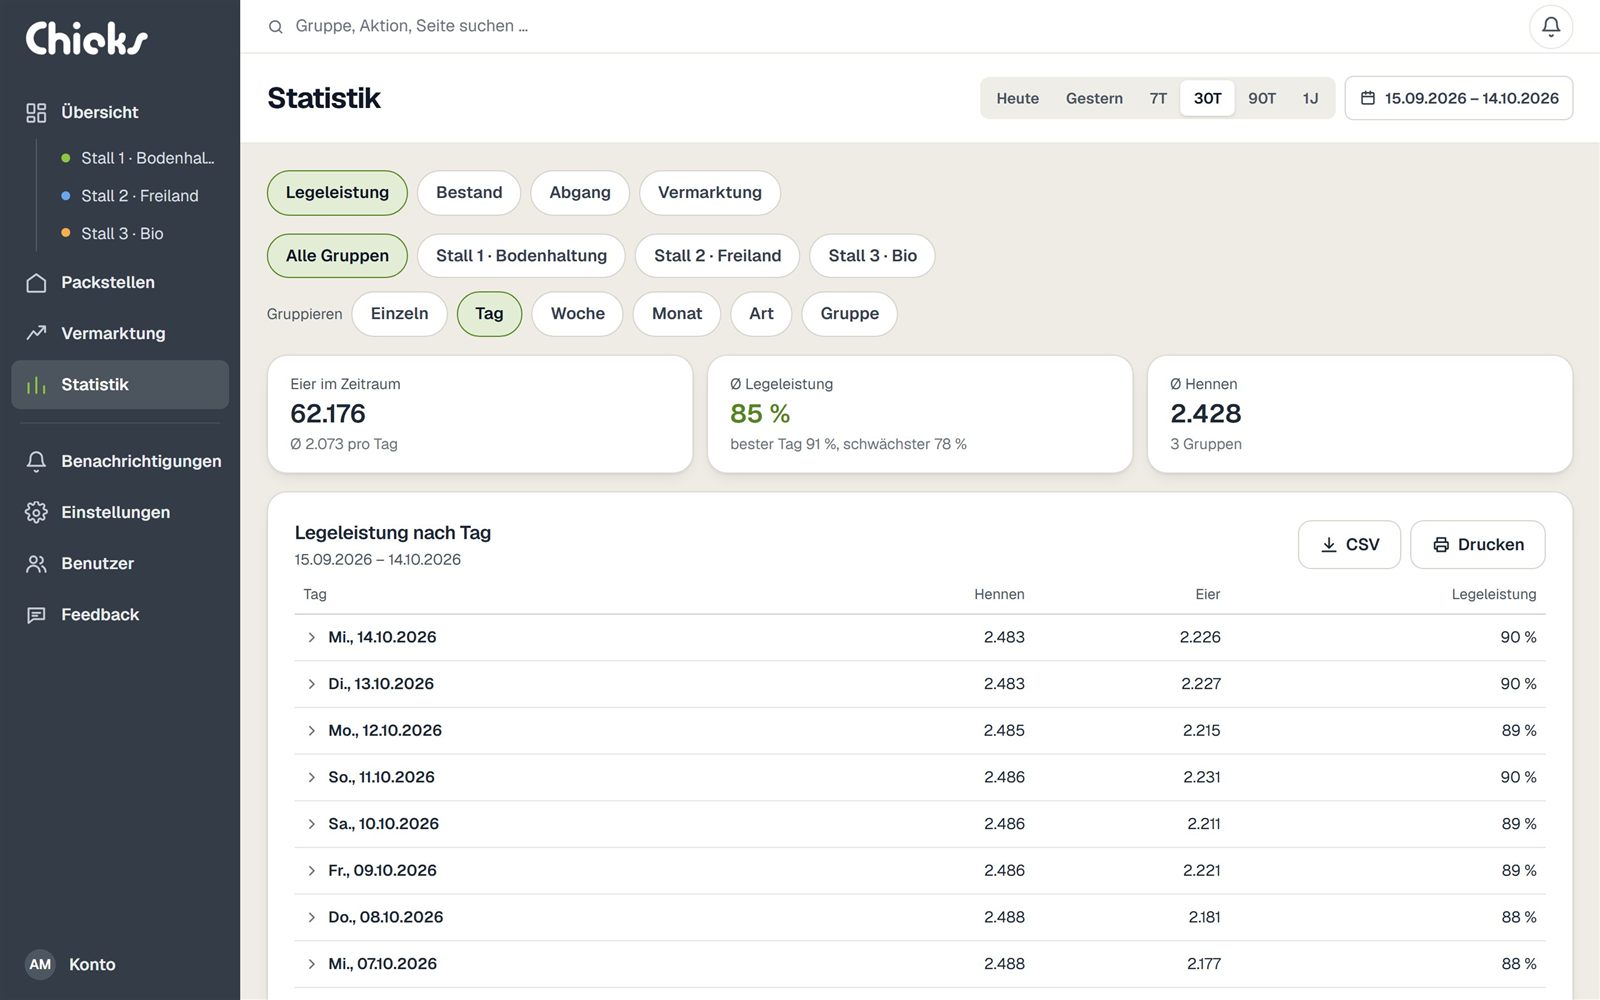Expand row Mi., 14.10.2026
Image resolution: width=1600 pixels, height=1000 pixels.
[x=311, y=637]
